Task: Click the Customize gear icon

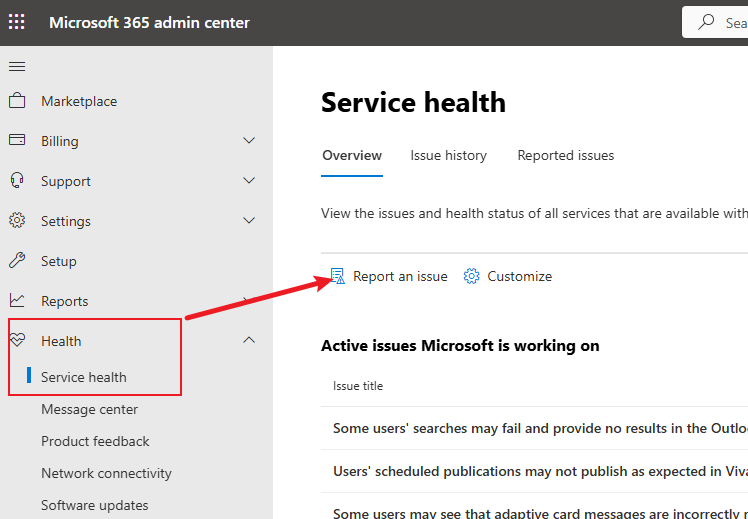Action: [x=471, y=276]
